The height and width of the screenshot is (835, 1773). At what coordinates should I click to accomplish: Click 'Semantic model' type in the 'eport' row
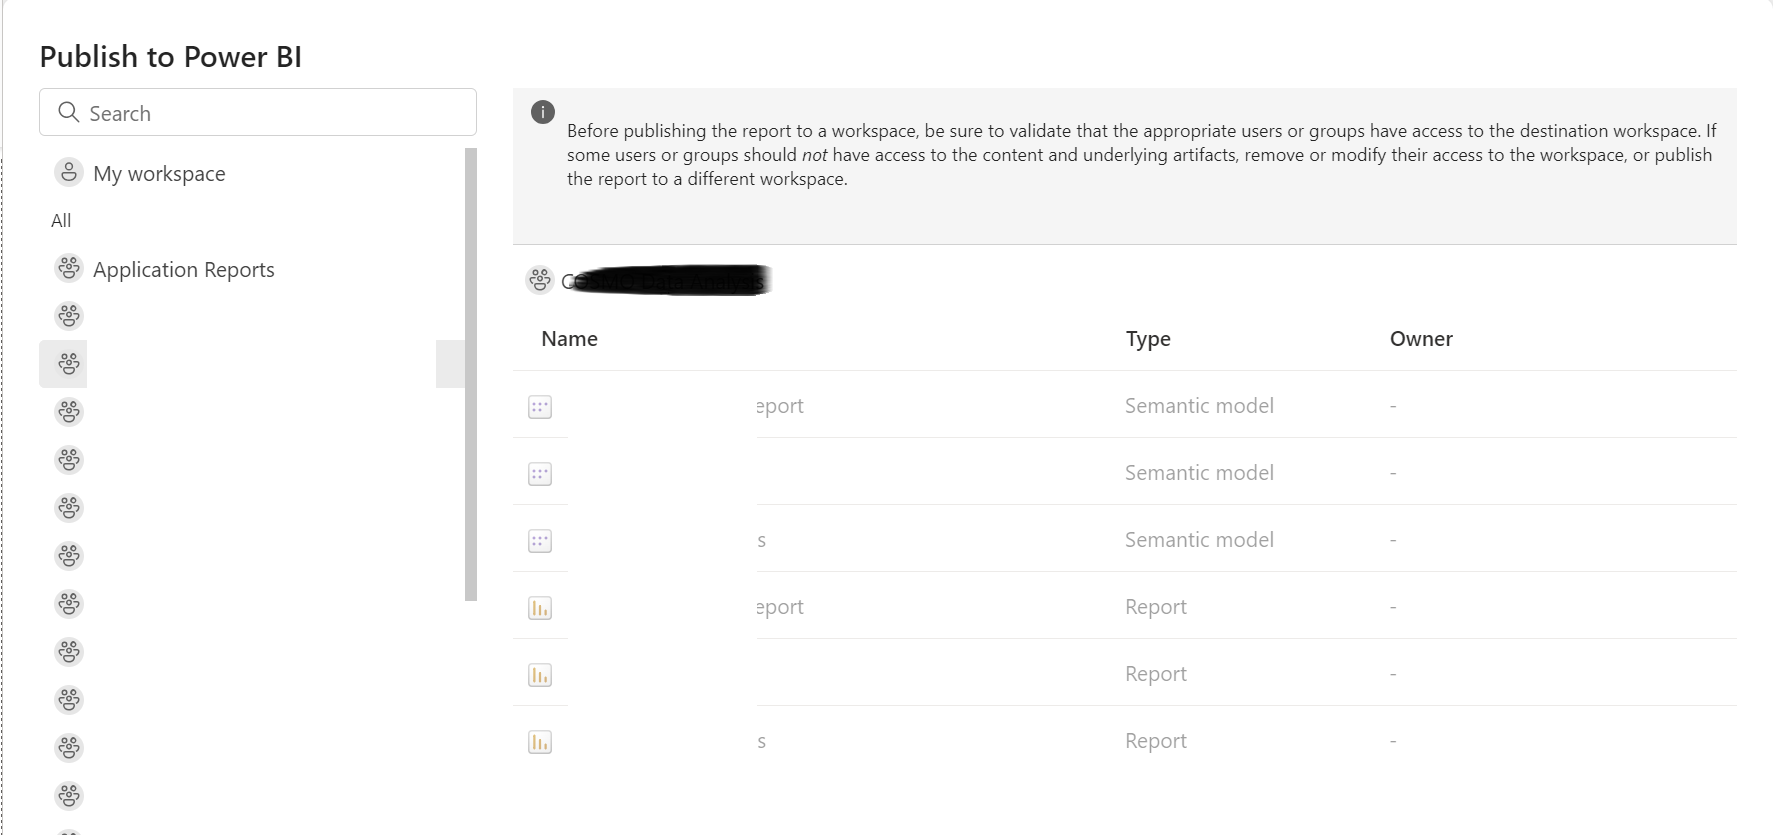[1199, 406]
